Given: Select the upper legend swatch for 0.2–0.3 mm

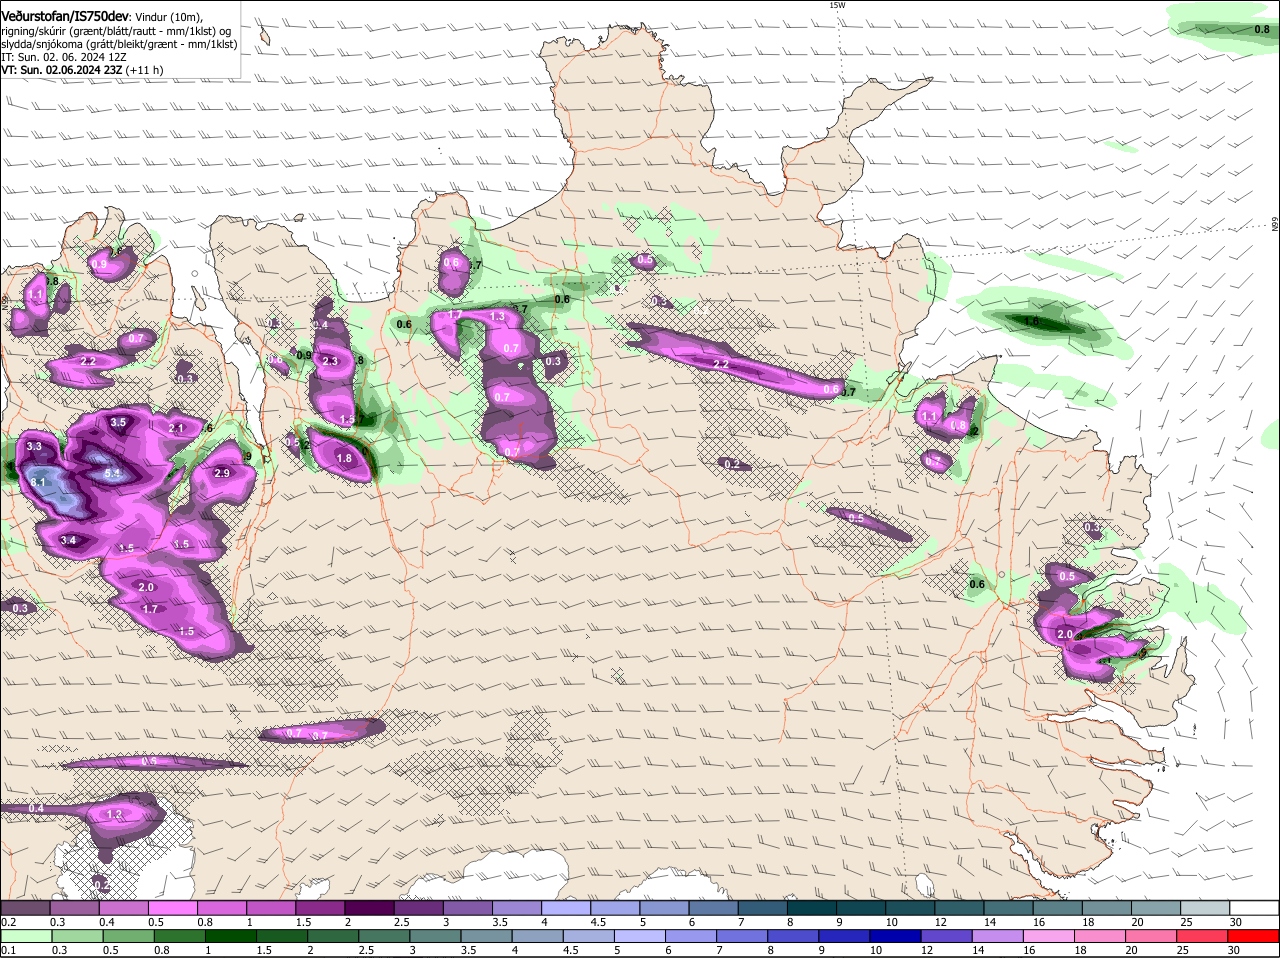Looking at the screenshot, I should point(25,908).
